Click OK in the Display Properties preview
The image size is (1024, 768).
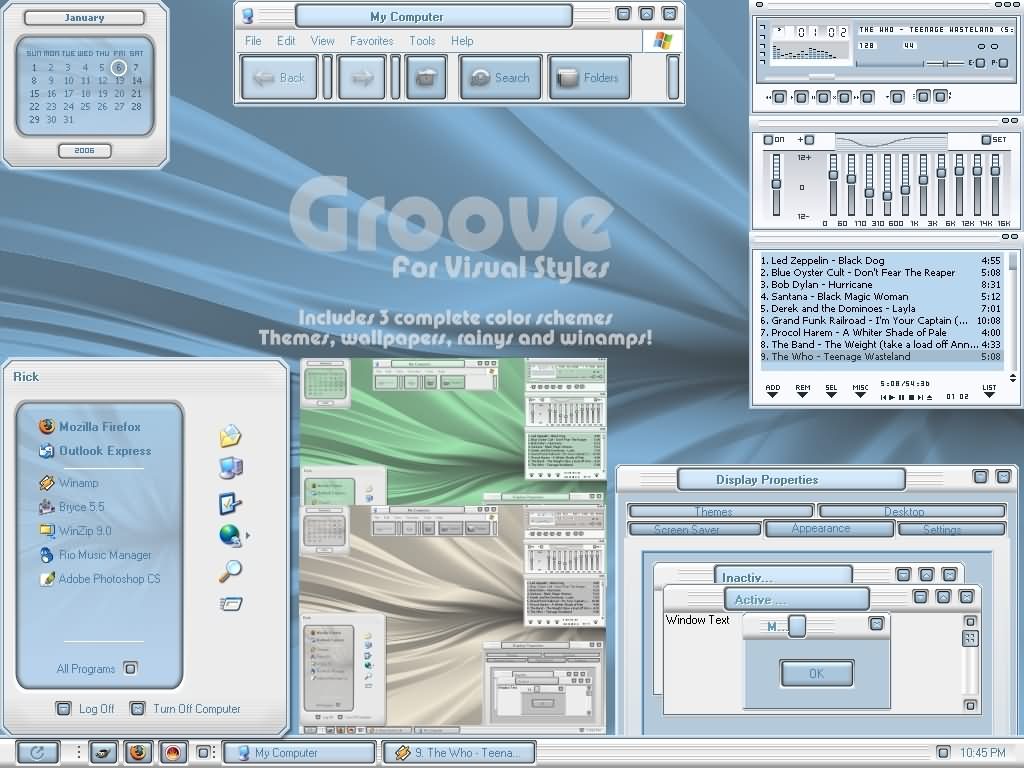816,673
